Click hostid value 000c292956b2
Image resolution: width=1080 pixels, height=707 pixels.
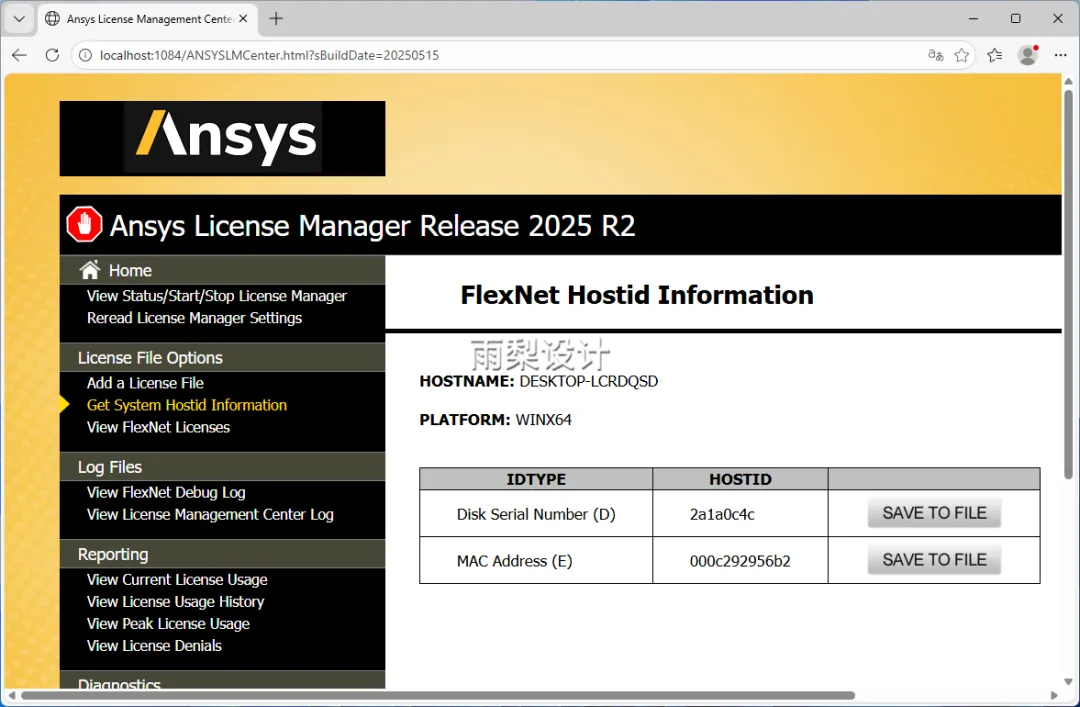(740, 562)
